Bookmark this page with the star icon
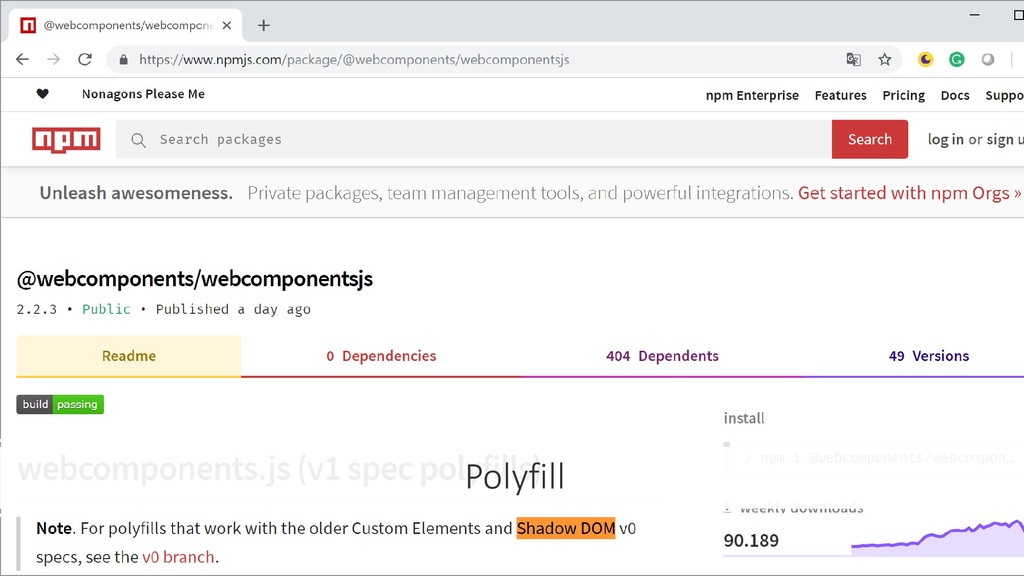 point(884,59)
